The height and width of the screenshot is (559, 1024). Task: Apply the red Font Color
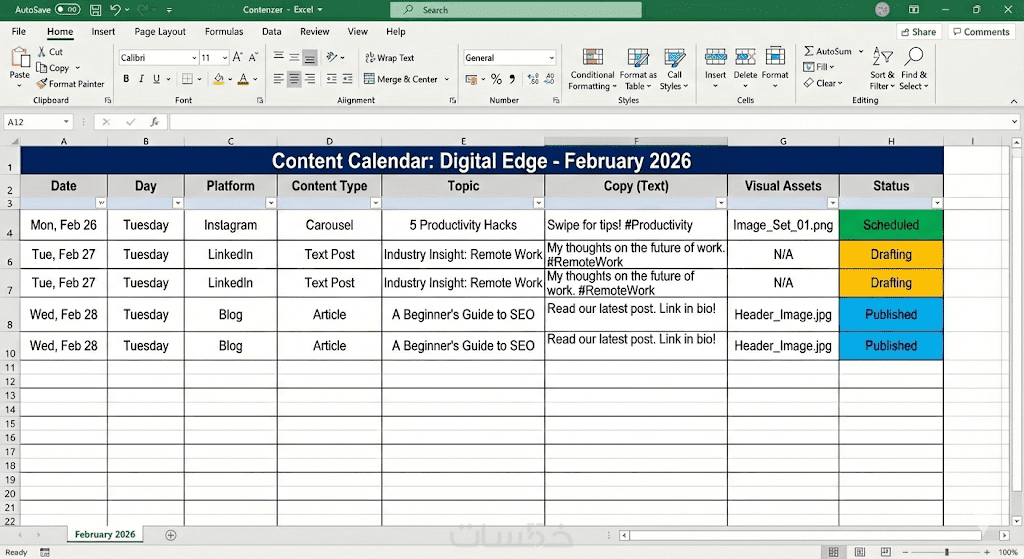(x=243, y=79)
